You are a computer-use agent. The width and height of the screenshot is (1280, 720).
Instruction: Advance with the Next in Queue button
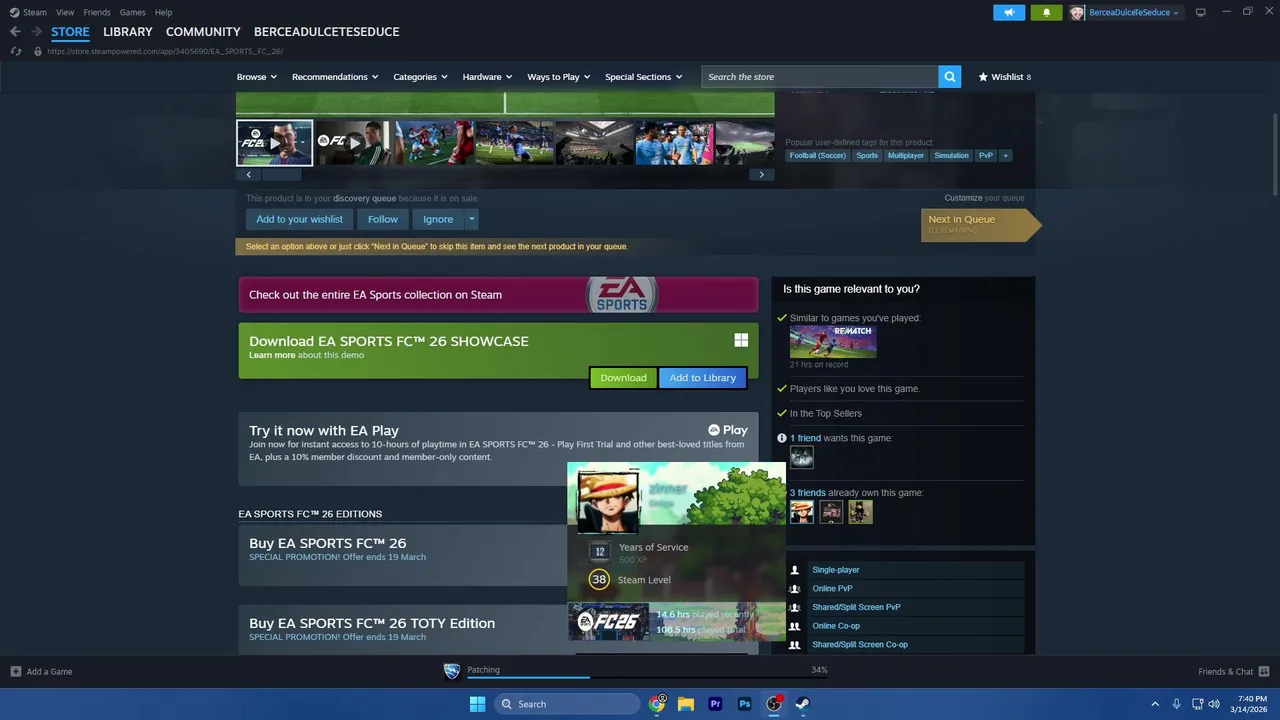tap(981, 225)
